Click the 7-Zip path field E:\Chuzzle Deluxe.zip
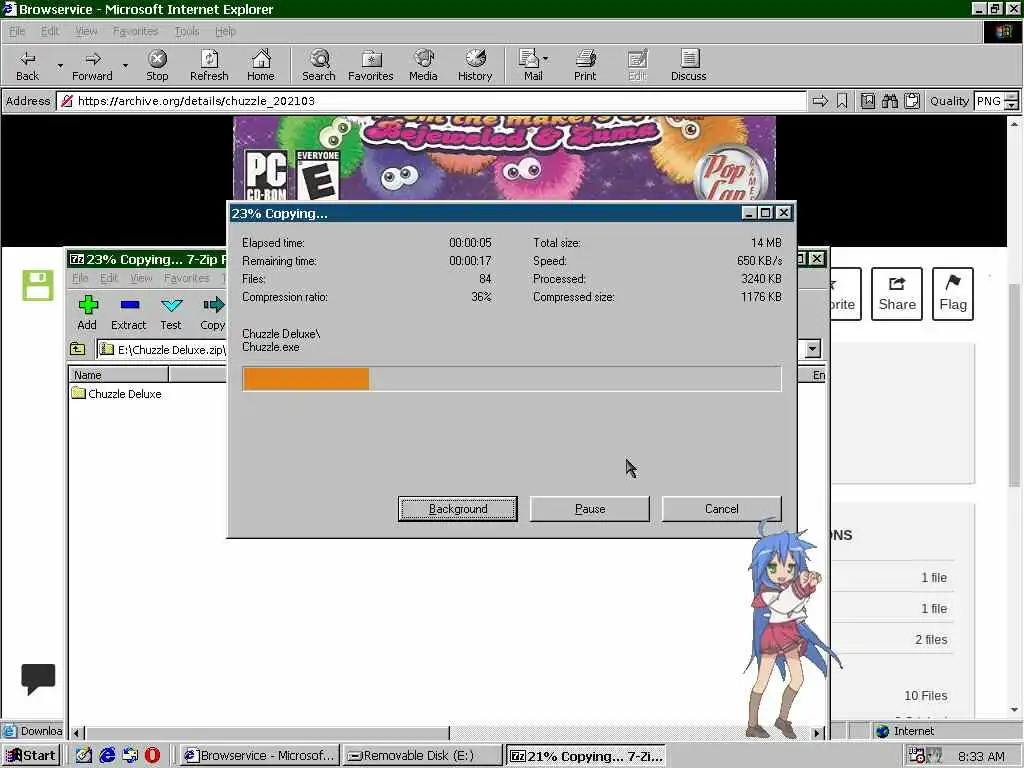Image resolution: width=1024 pixels, height=768 pixels. pyautogui.click(x=162, y=349)
